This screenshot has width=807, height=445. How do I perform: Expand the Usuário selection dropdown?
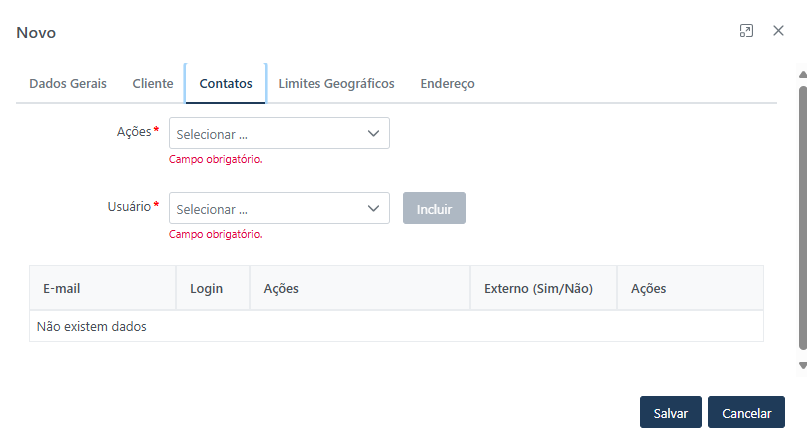tap(279, 209)
